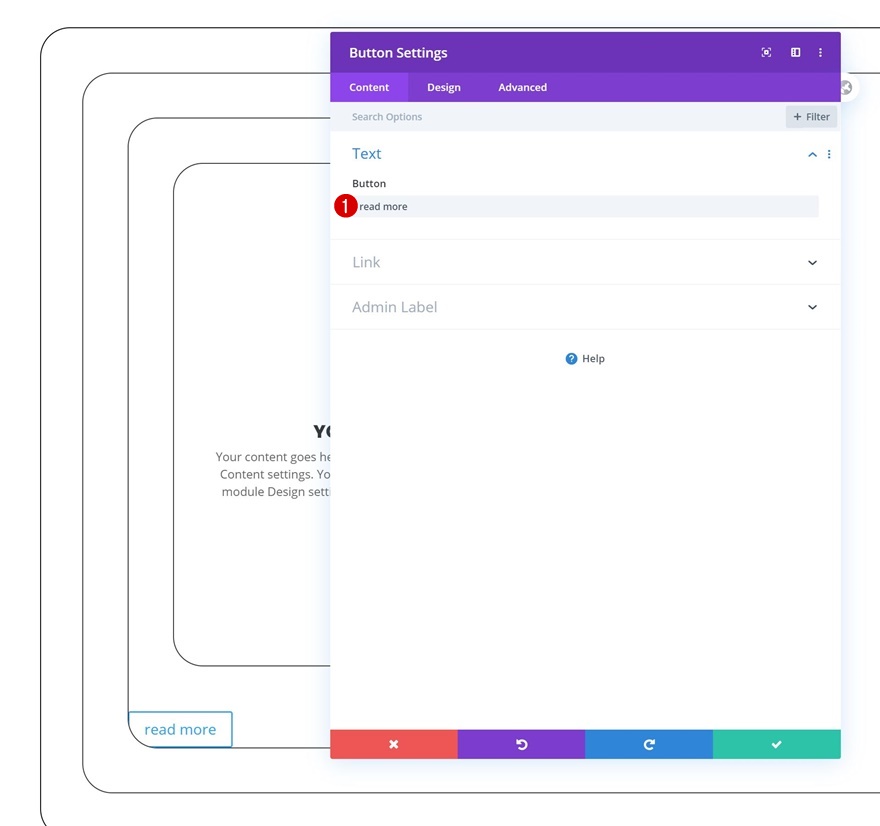The image size is (880, 826).
Task: Click the Filter button
Action: [x=811, y=117]
